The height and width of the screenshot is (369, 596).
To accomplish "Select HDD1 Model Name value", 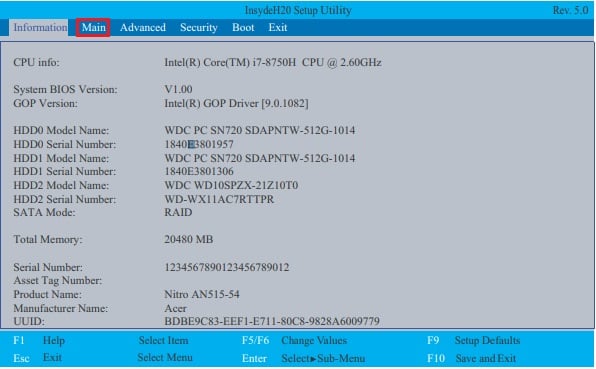I will tap(260, 158).
